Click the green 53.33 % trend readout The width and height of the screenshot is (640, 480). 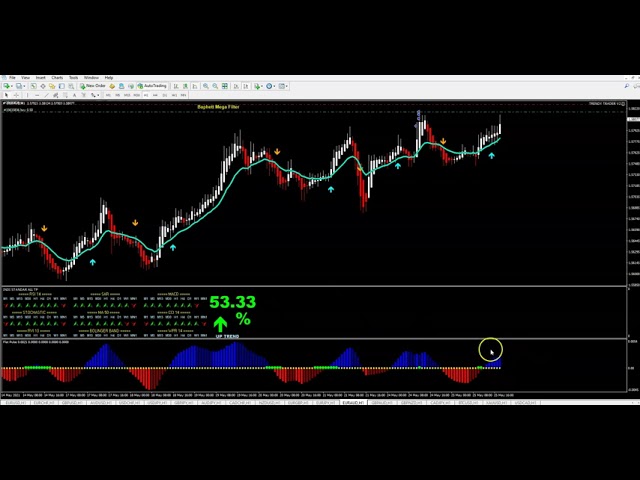click(x=232, y=302)
